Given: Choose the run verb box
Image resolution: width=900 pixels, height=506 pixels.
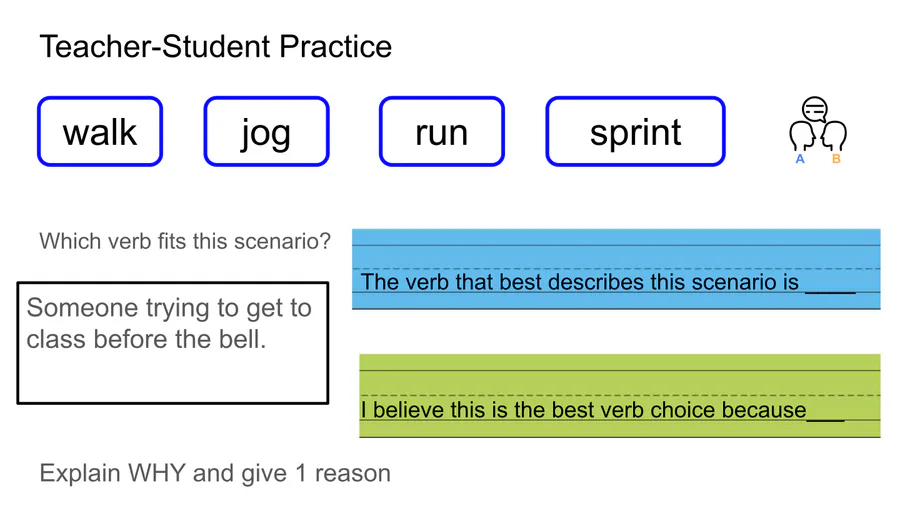Looking at the screenshot, I should 442,131.
